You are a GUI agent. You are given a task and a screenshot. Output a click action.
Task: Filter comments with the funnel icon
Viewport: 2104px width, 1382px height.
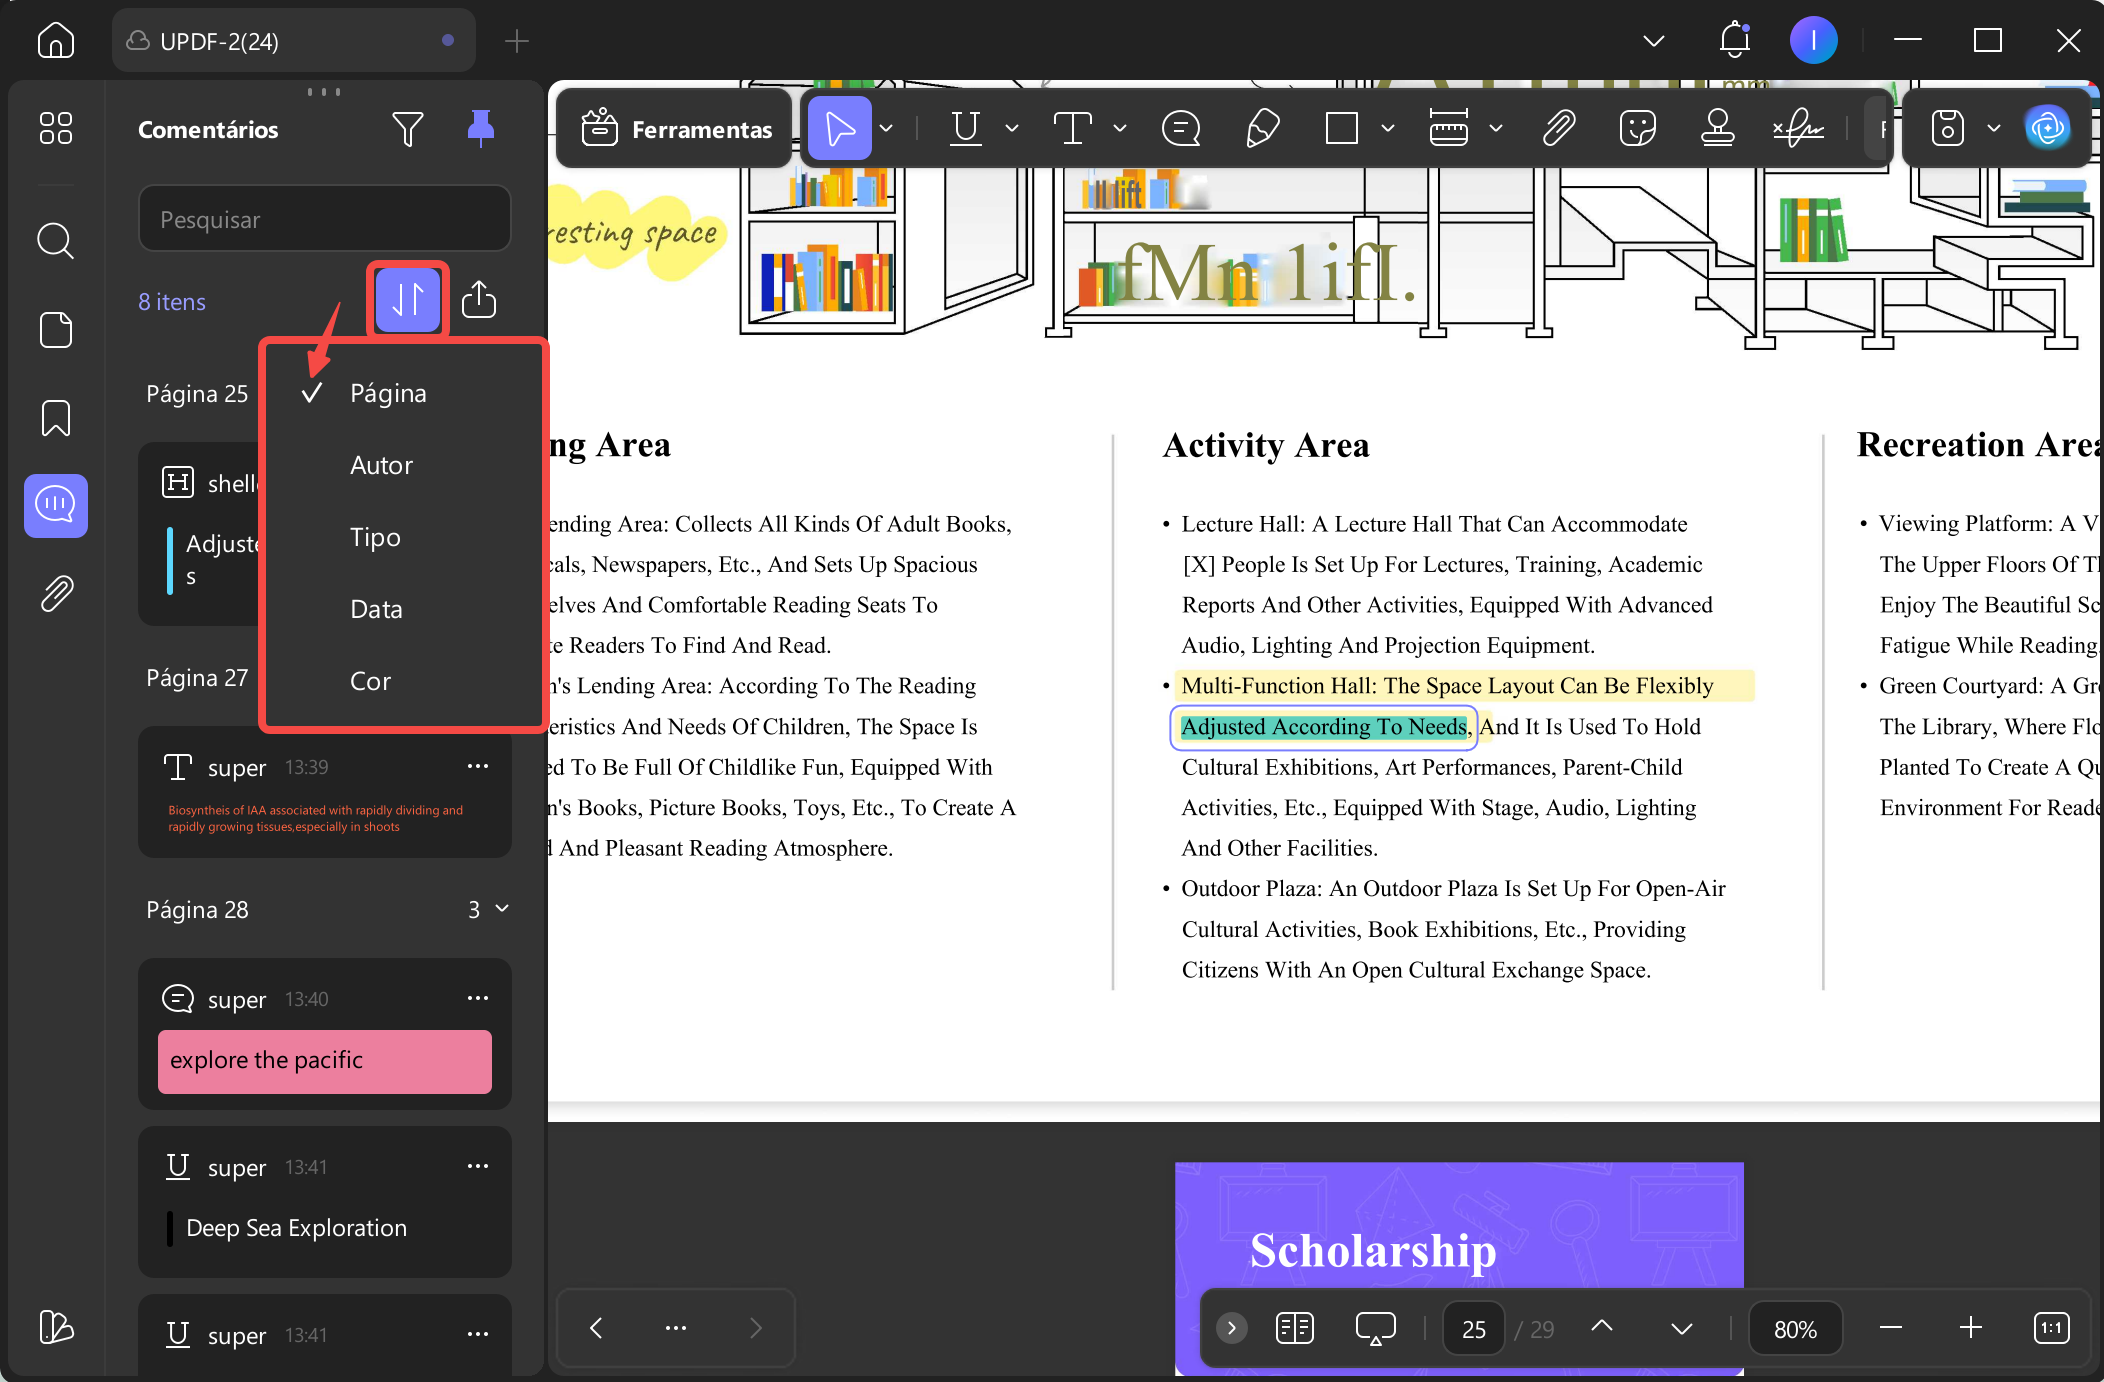(408, 129)
